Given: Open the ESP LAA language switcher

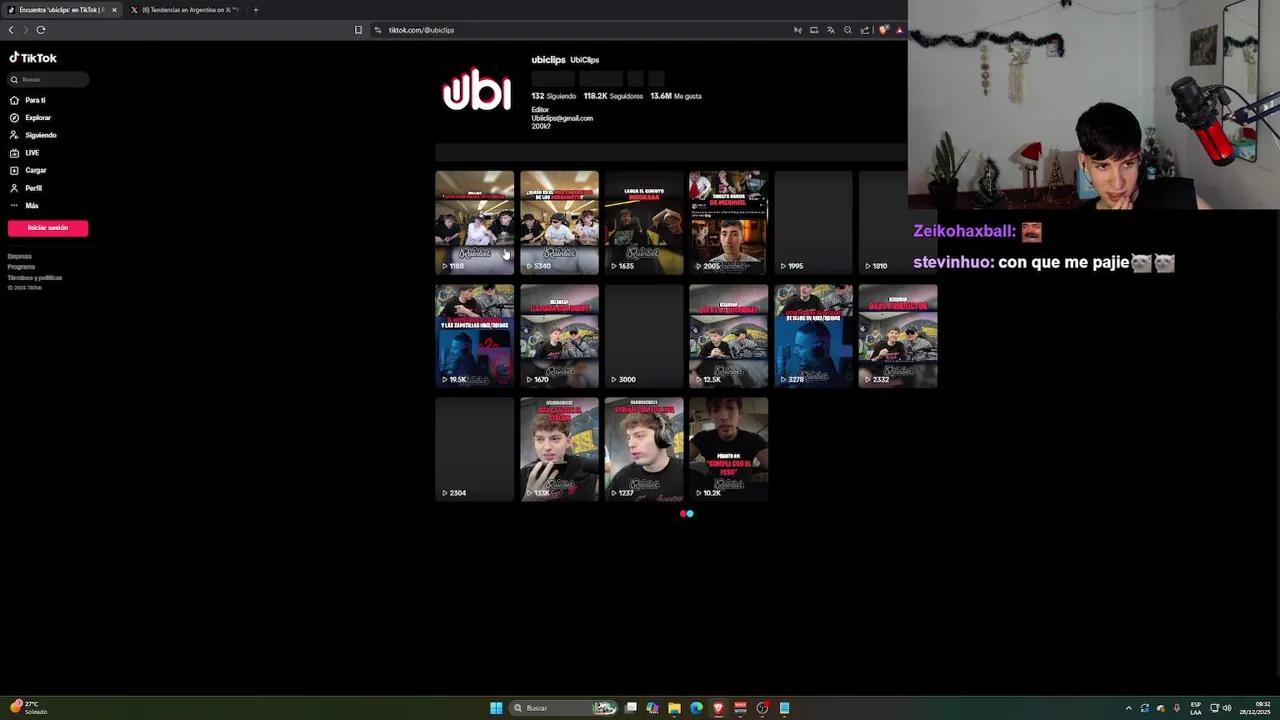Looking at the screenshot, I should [1195, 708].
